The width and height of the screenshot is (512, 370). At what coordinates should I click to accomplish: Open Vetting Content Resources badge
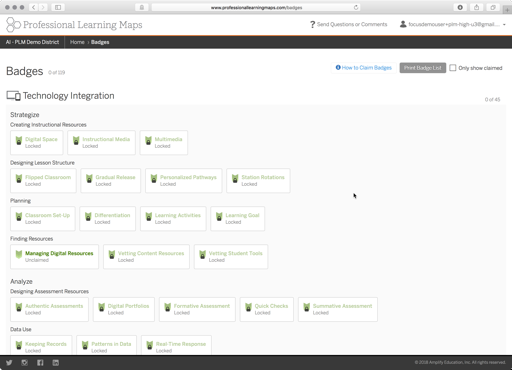(146, 257)
